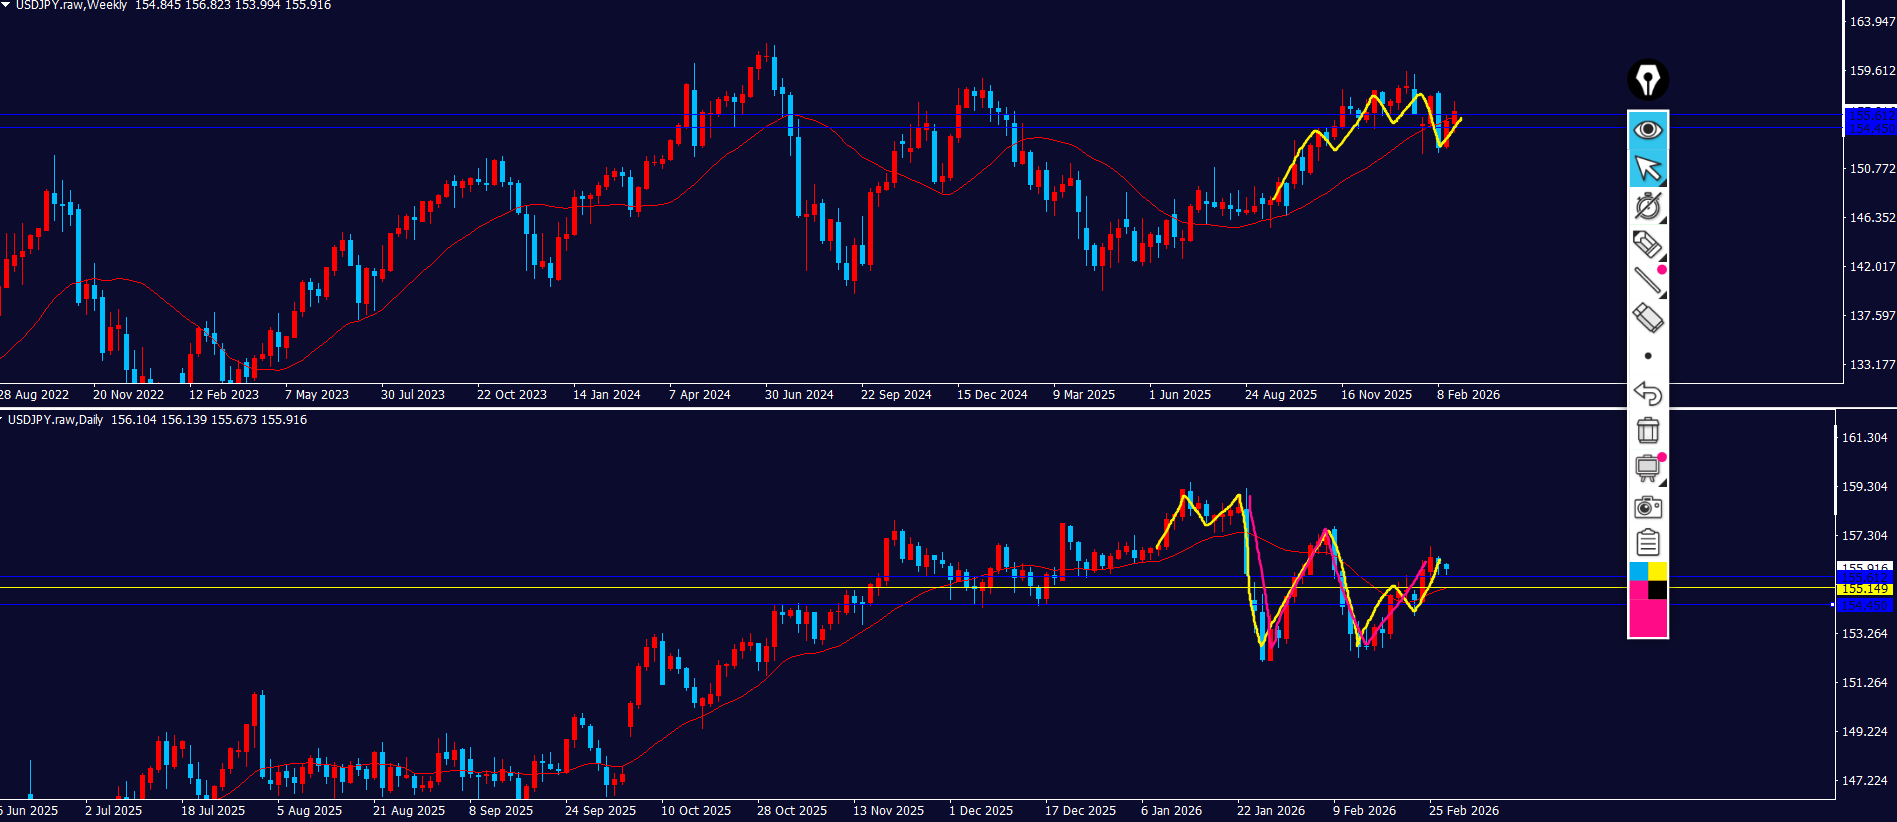Delete all drawings with the trash icon

click(1647, 430)
